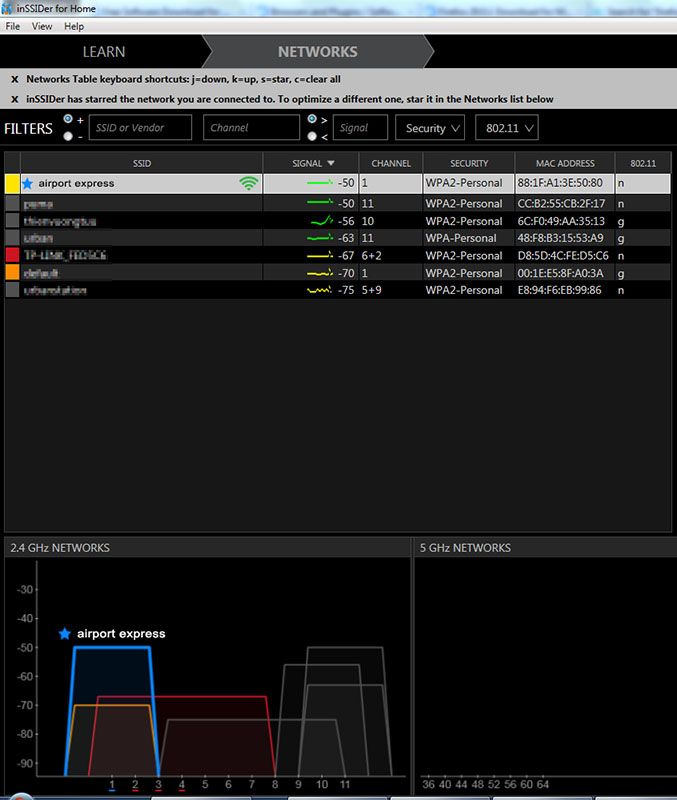Open the Security filter dropdown
The image size is (677, 800).
click(430, 128)
